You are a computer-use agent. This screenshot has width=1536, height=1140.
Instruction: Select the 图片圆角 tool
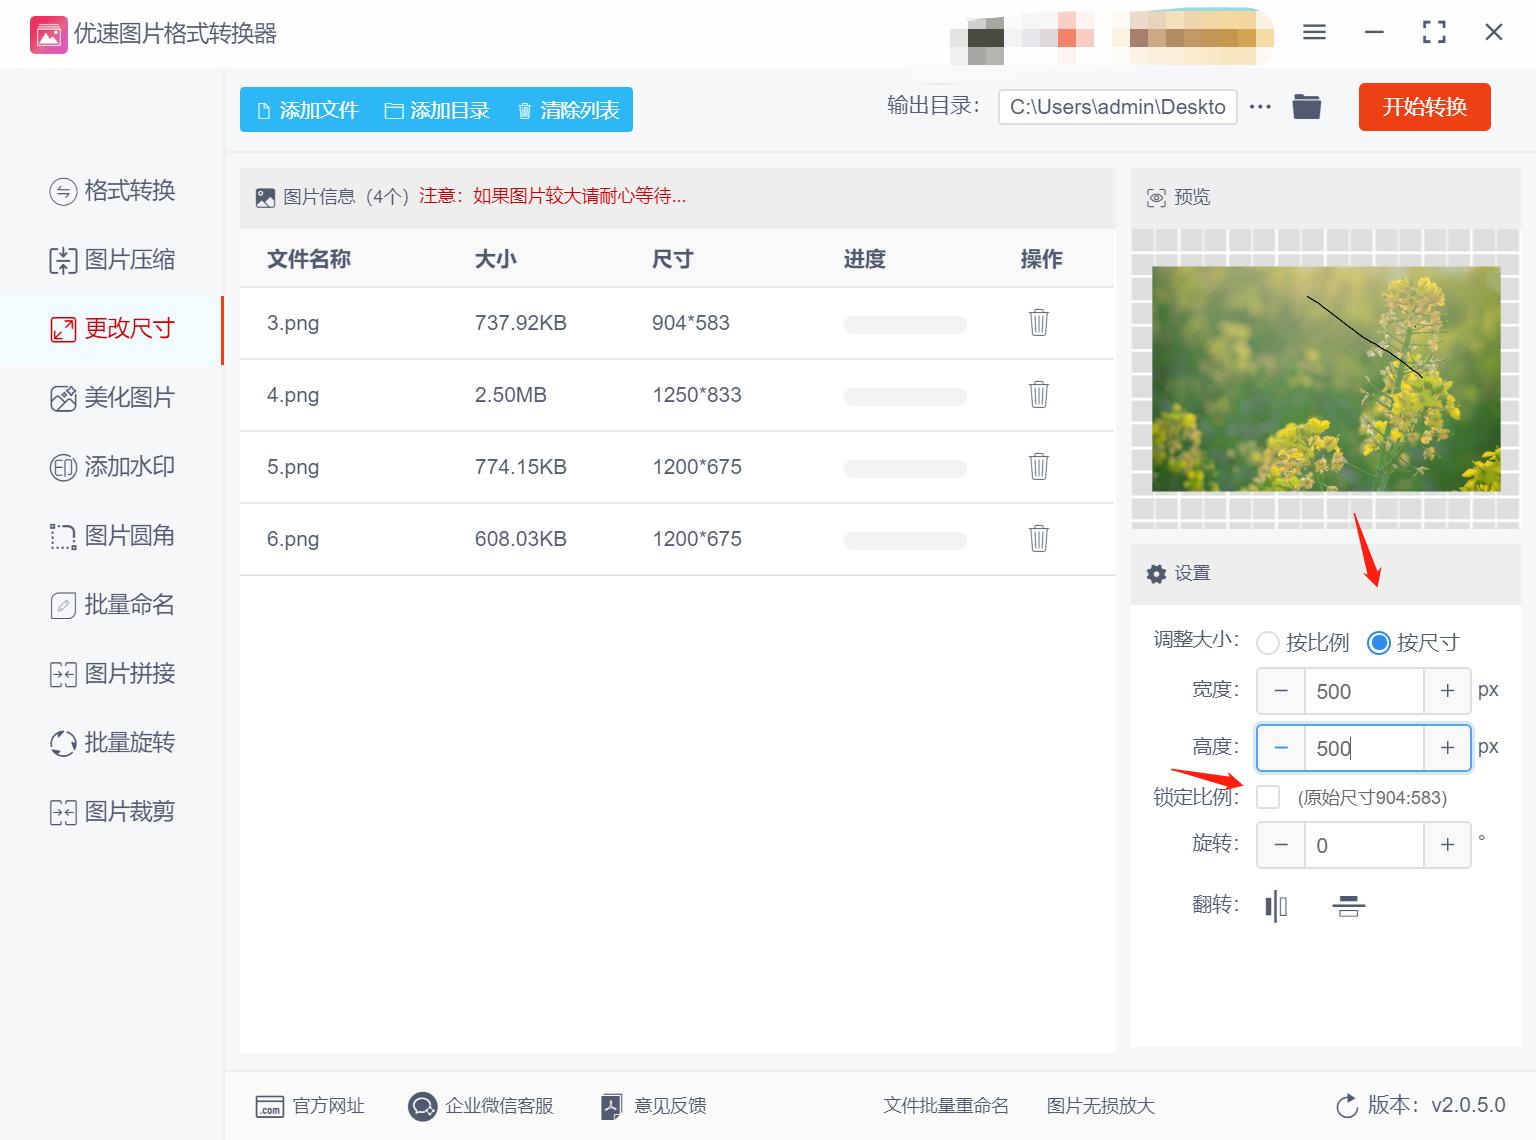coord(112,535)
